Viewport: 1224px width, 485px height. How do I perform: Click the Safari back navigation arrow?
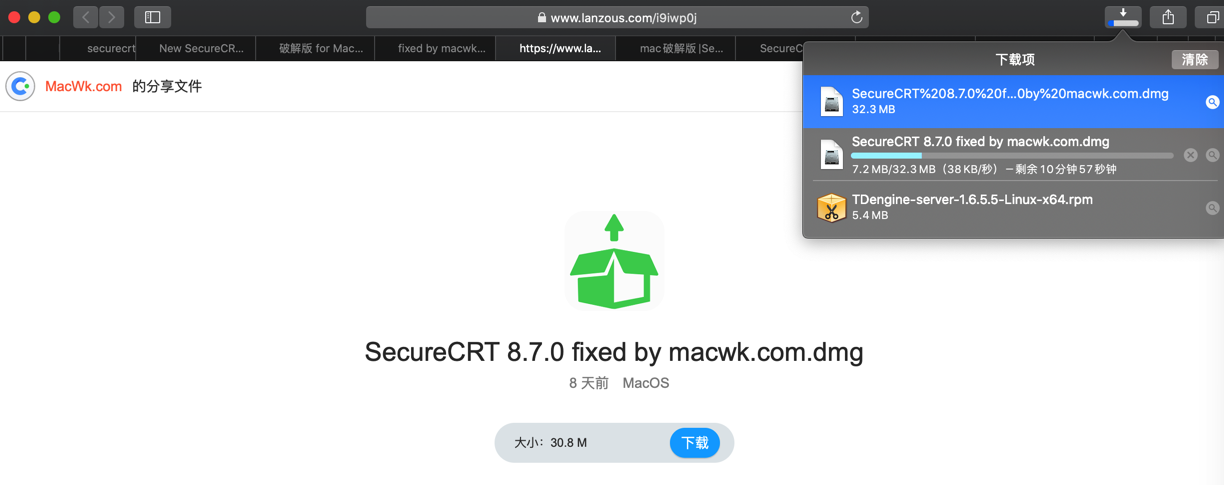pyautogui.click(x=86, y=17)
